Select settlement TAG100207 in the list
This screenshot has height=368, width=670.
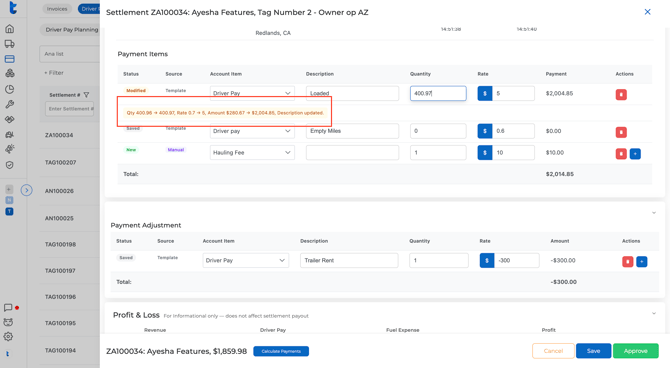pos(61,162)
